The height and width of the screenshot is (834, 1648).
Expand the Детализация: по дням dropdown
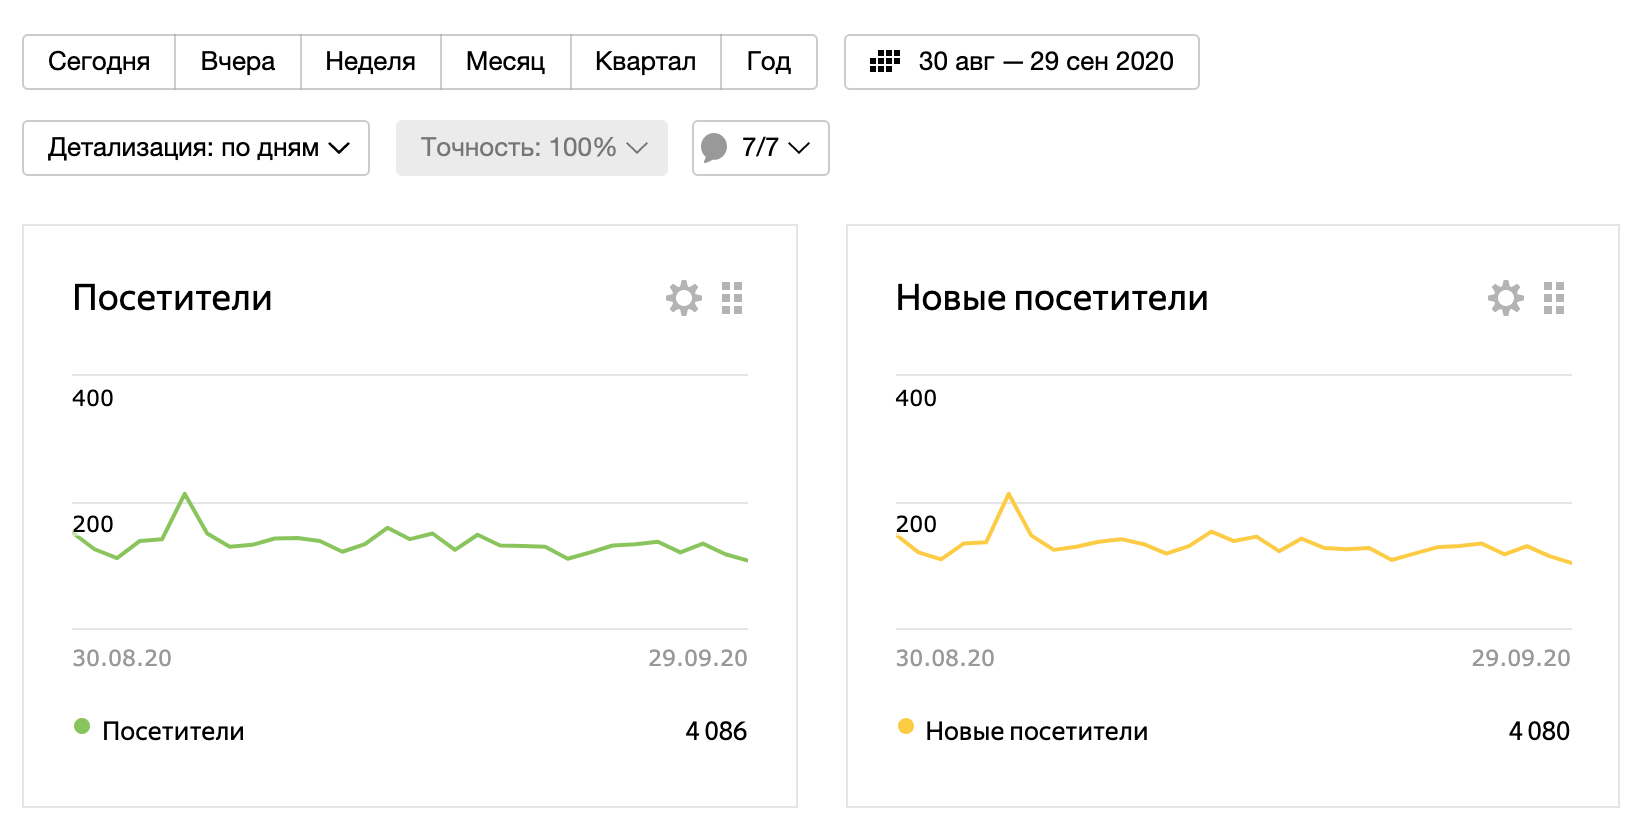click(x=196, y=148)
